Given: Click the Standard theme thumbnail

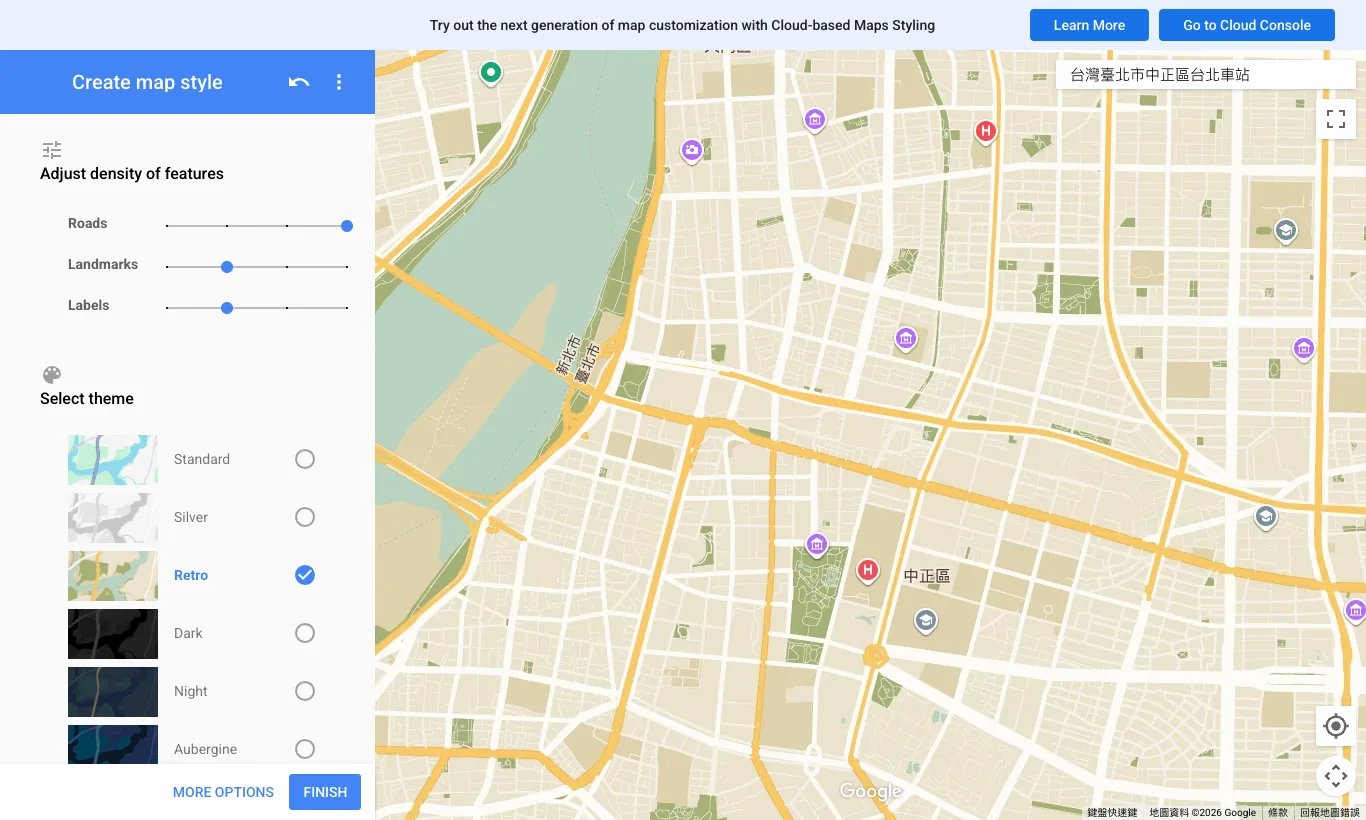Looking at the screenshot, I should 113,460.
